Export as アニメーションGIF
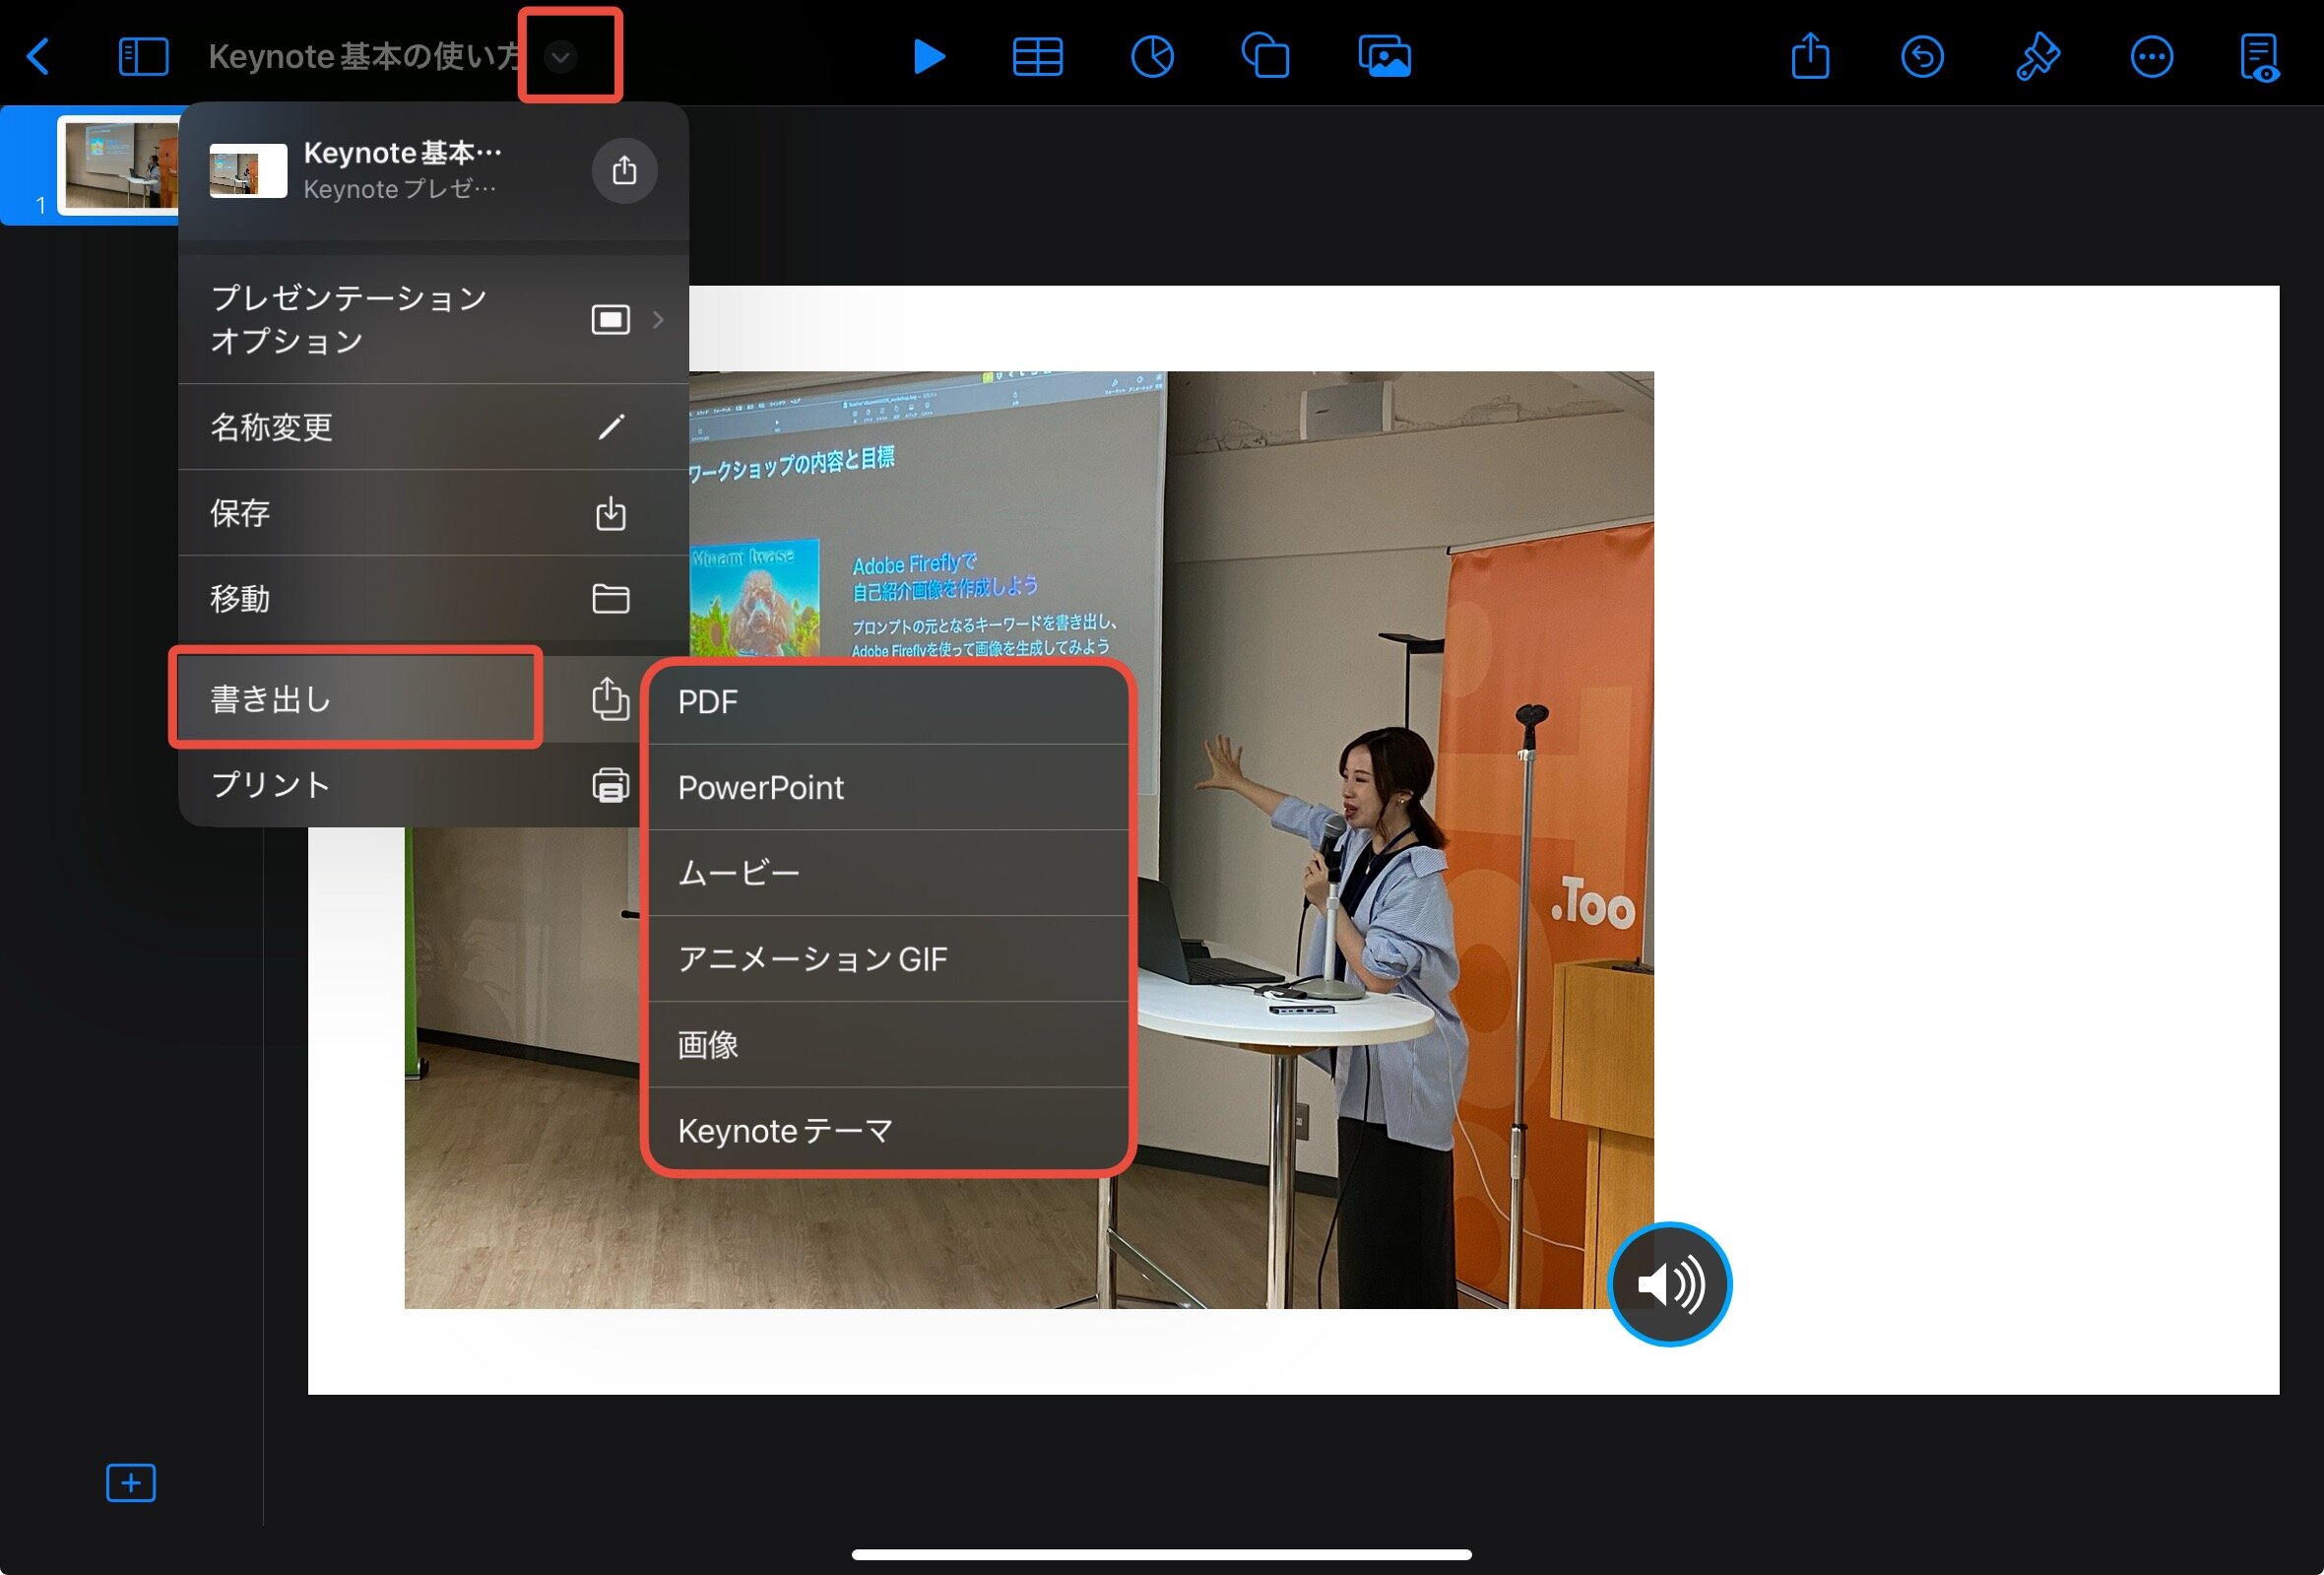 [x=889, y=959]
